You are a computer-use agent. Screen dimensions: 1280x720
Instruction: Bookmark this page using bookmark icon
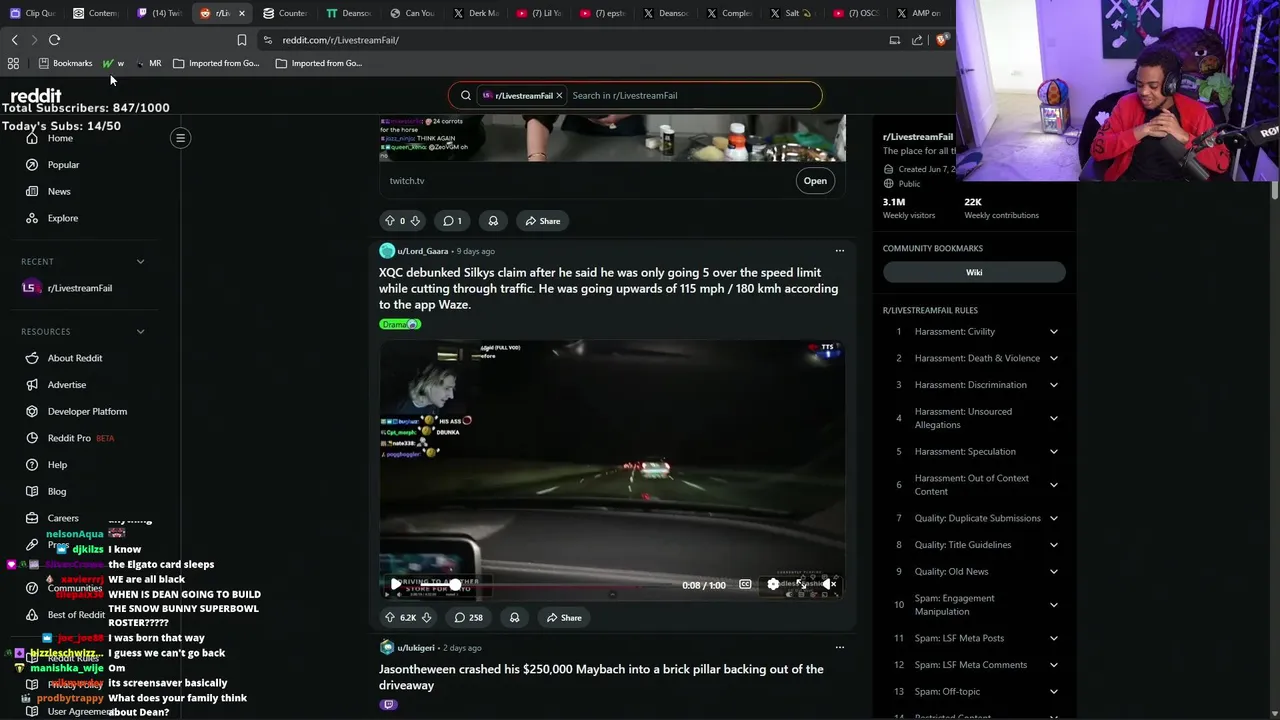[x=241, y=40]
